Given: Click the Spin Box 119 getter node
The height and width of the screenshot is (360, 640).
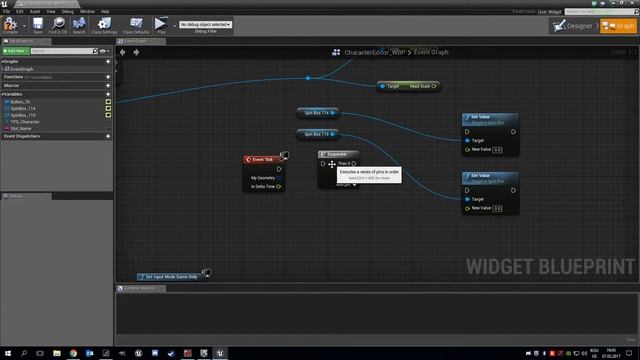Looking at the screenshot, I should [318, 134].
